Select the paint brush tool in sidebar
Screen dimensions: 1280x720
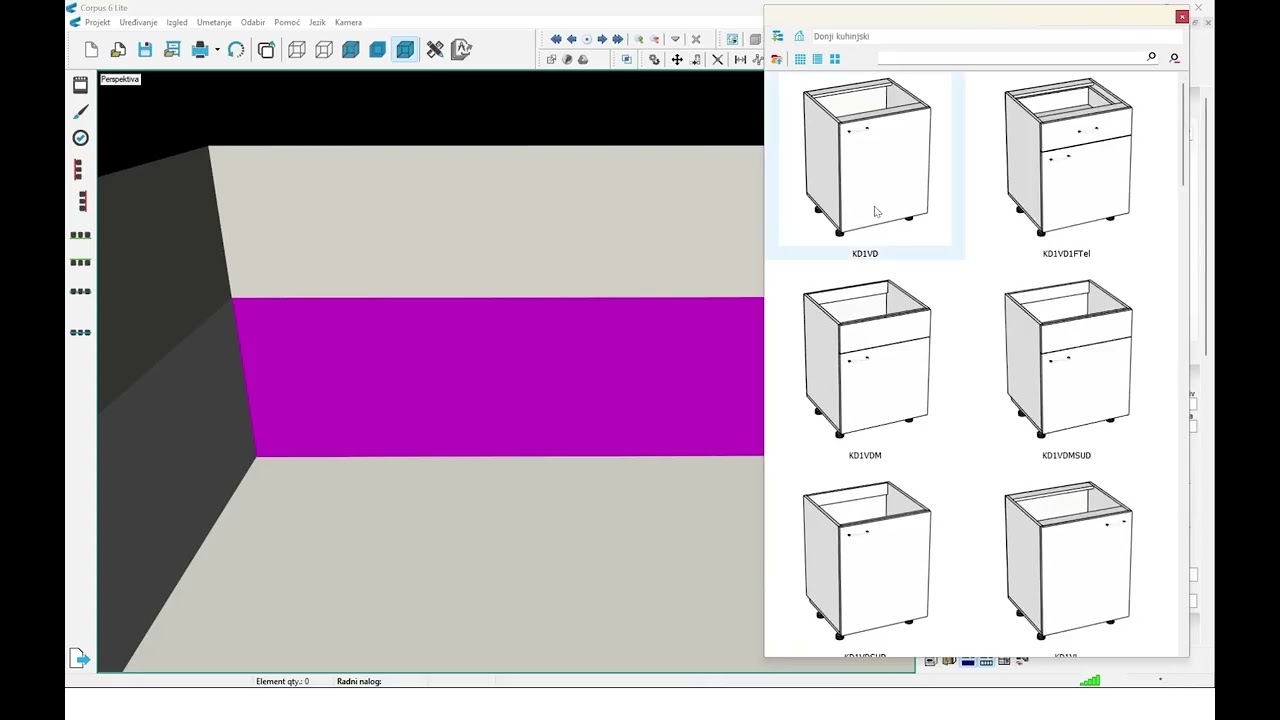tap(81, 111)
